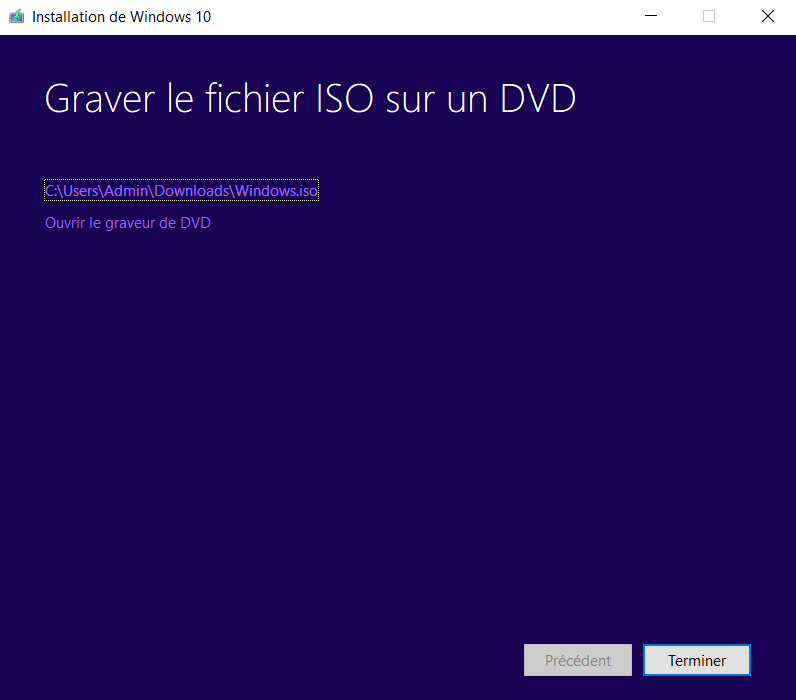Open the C:\Users\Admin\Downloads\Windows.iso file link
Image resolution: width=796 pixels, height=700 pixels.
[x=181, y=190]
